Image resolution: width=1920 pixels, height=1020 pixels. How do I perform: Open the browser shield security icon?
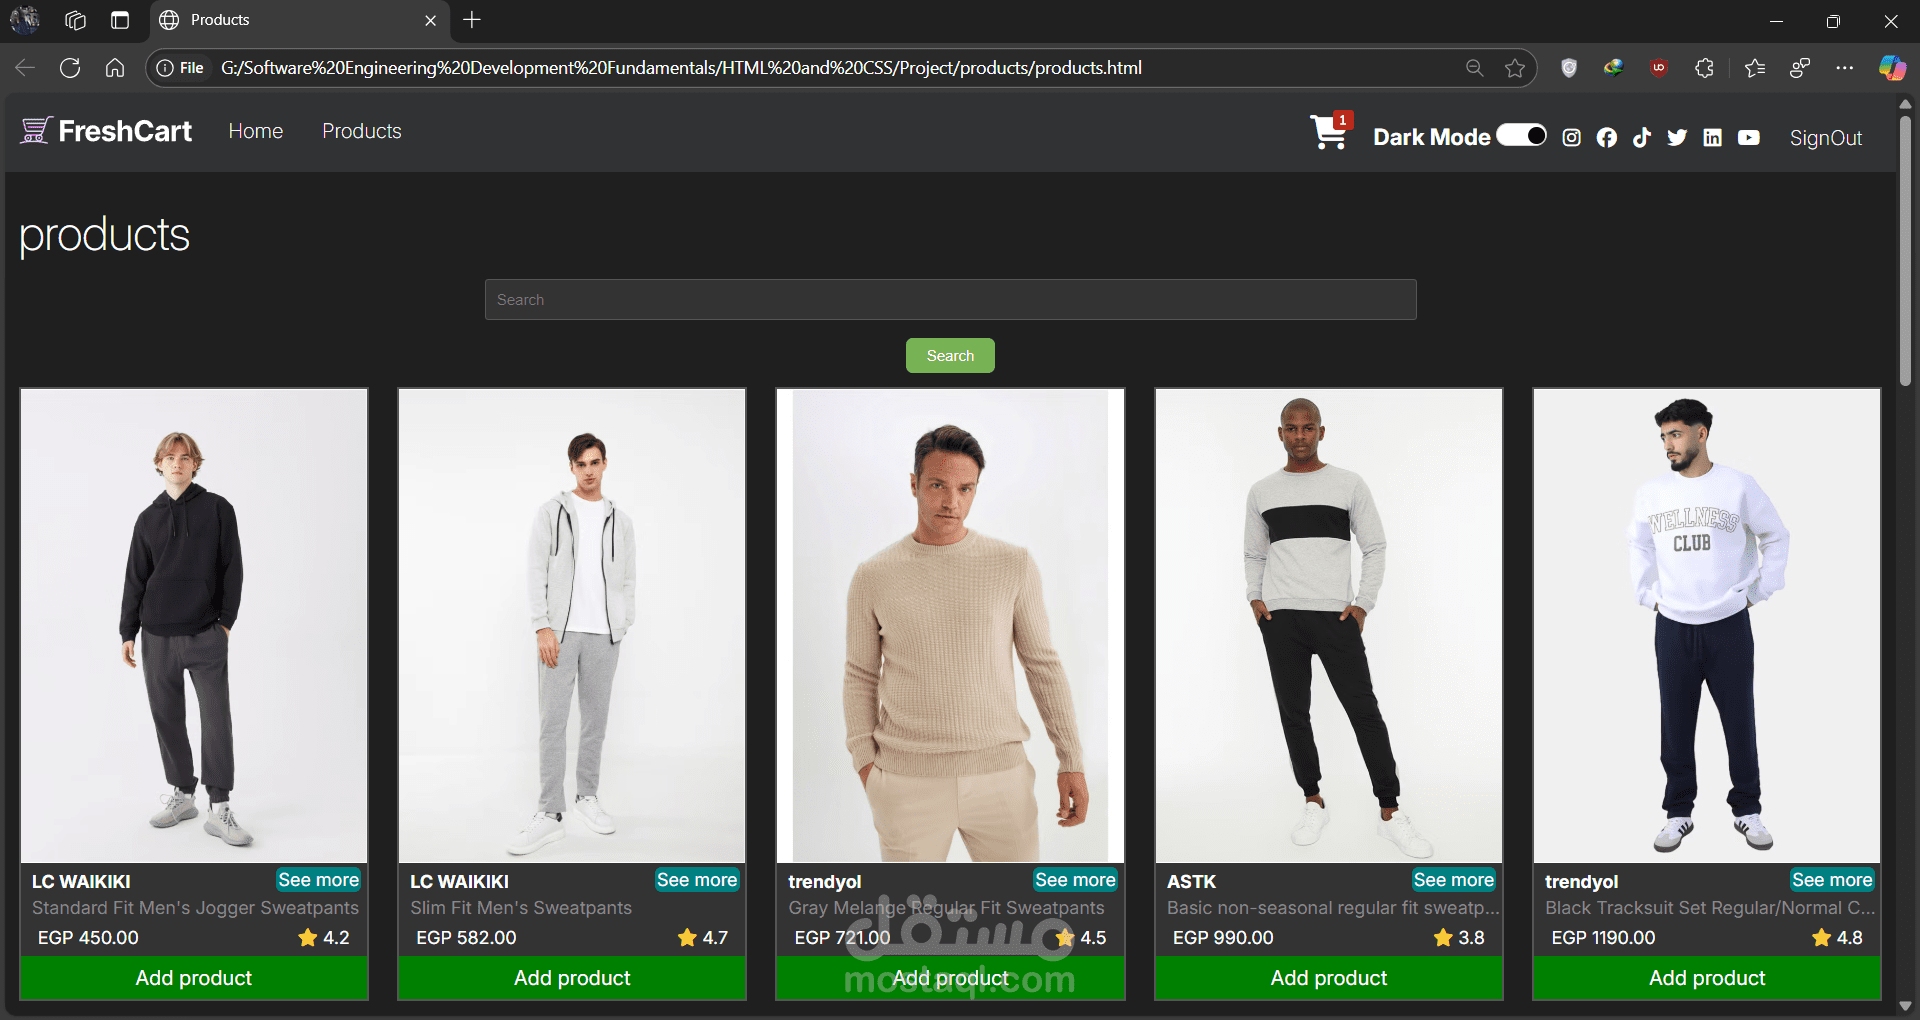tap(1569, 68)
